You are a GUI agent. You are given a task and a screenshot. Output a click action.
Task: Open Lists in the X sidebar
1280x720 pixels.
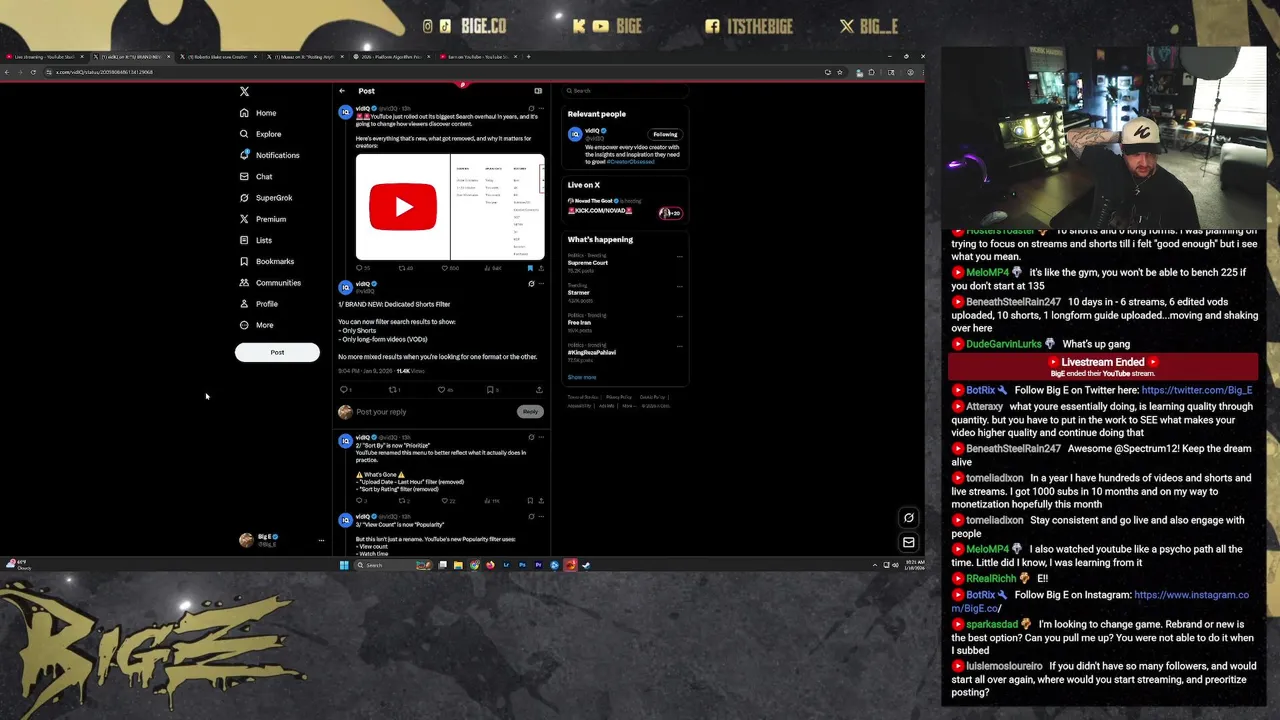pos(256,240)
